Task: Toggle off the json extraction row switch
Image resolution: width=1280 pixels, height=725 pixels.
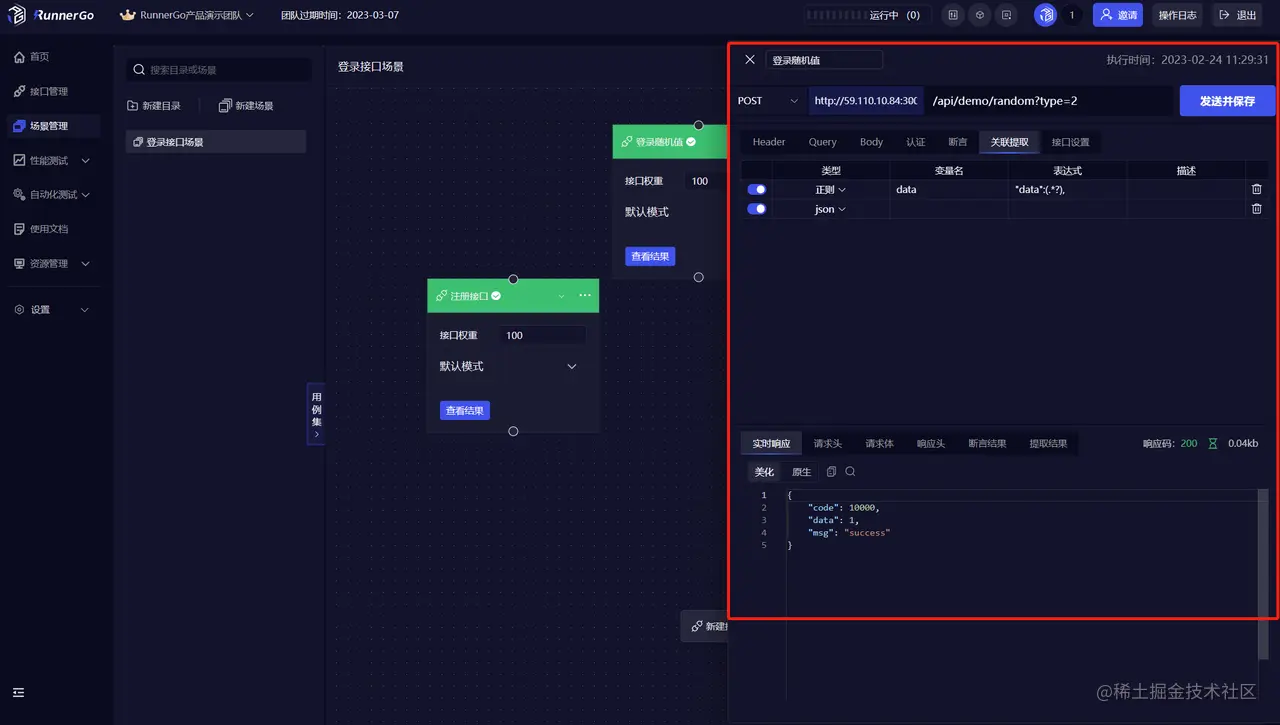Action: click(x=757, y=209)
